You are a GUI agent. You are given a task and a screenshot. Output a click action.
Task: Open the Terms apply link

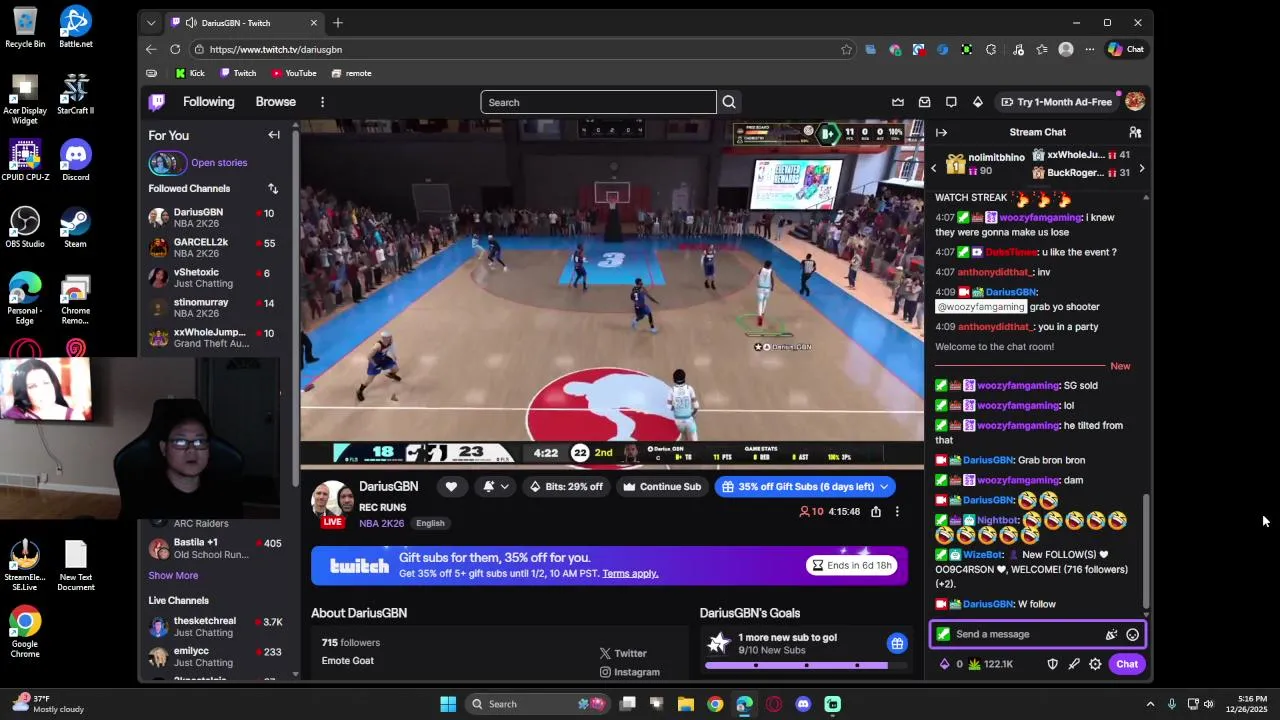(630, 574)
